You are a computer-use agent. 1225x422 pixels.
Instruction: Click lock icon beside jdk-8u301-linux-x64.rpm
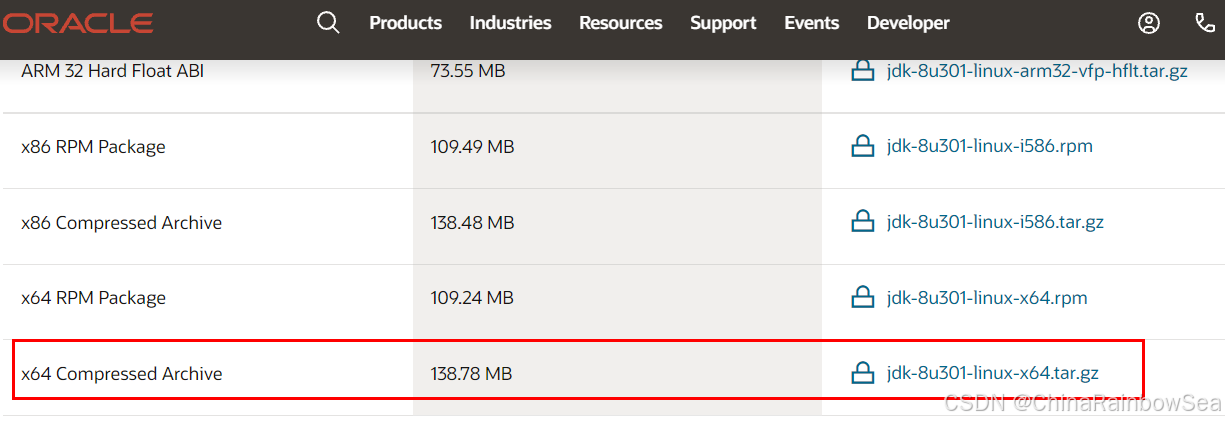862,298
